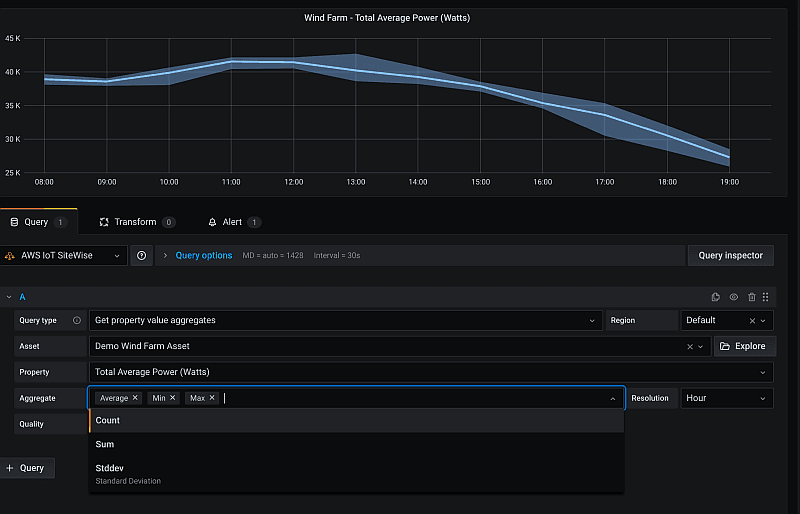Click the Query type info icon

point(77,320)
